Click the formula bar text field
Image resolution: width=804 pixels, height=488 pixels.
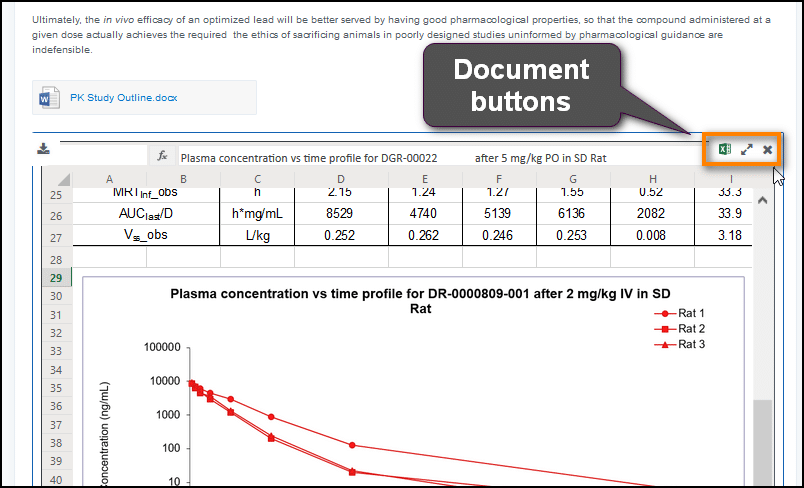click(x=441, y=158)
